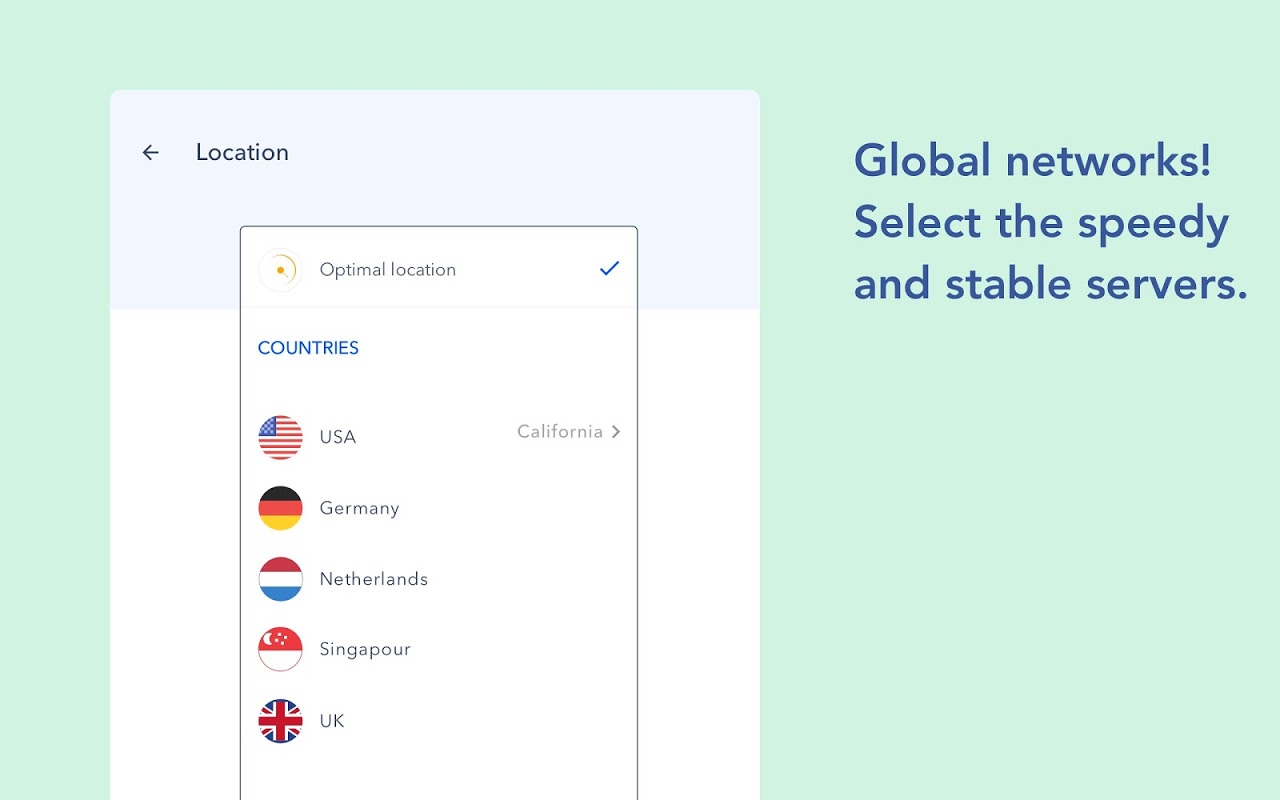Click the Singapour flag icon

click(280, 649)
